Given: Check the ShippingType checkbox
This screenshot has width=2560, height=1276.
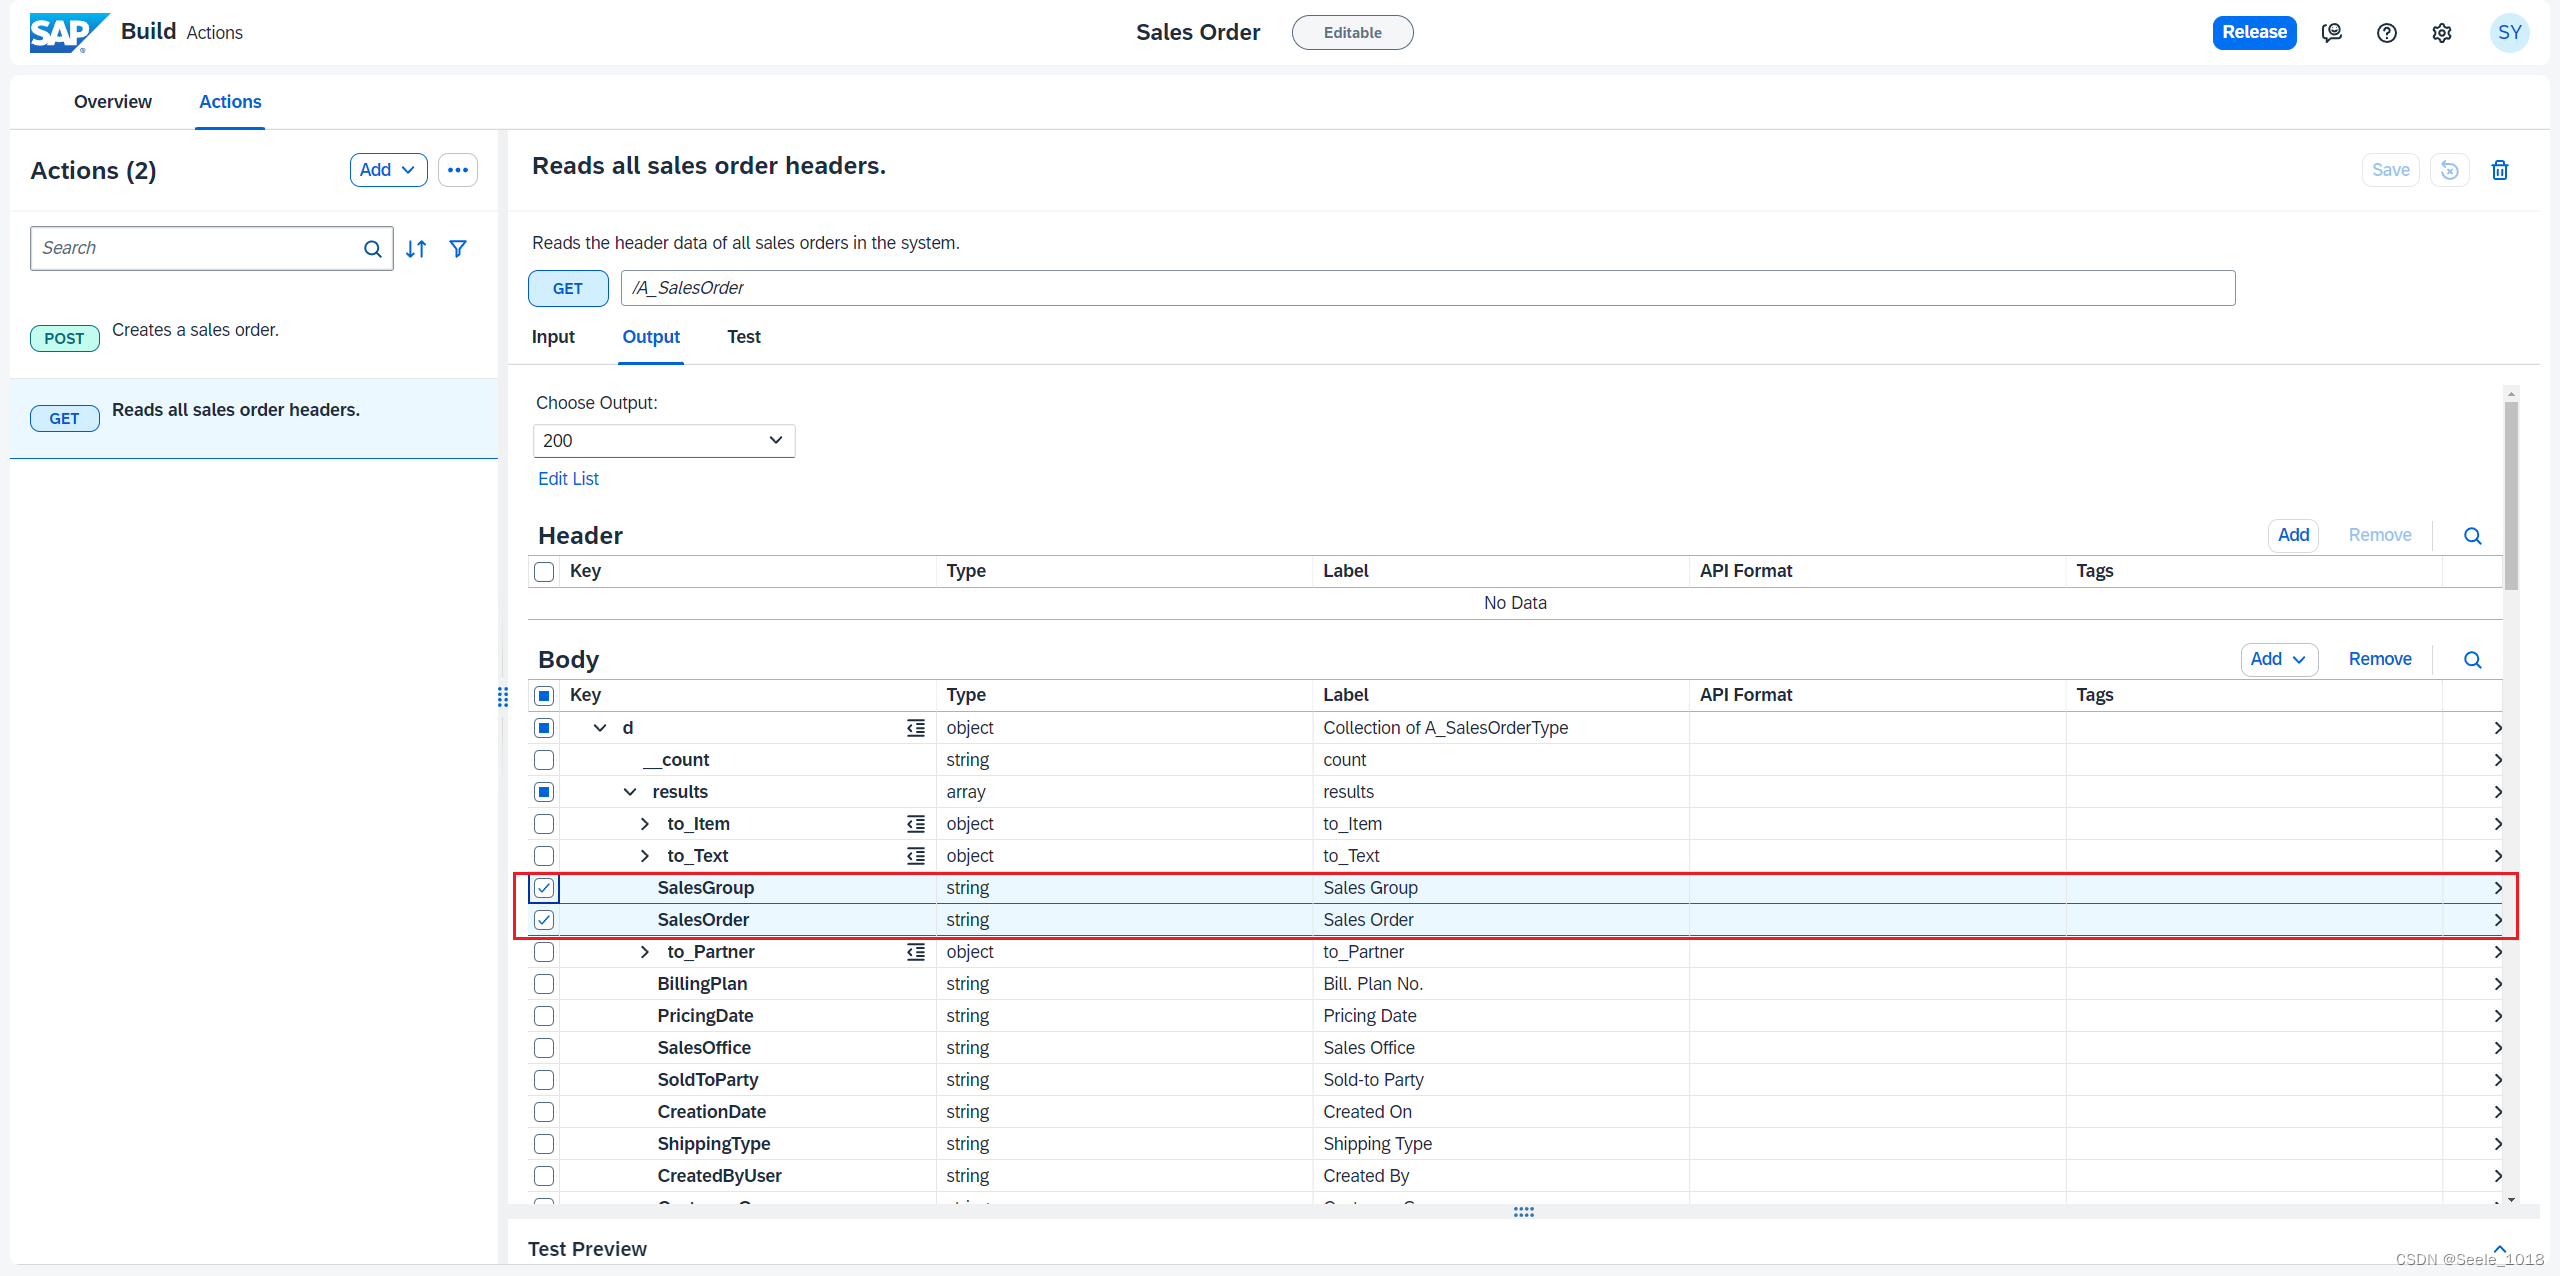Looking at the screenshot, I should pos(544,1144).
